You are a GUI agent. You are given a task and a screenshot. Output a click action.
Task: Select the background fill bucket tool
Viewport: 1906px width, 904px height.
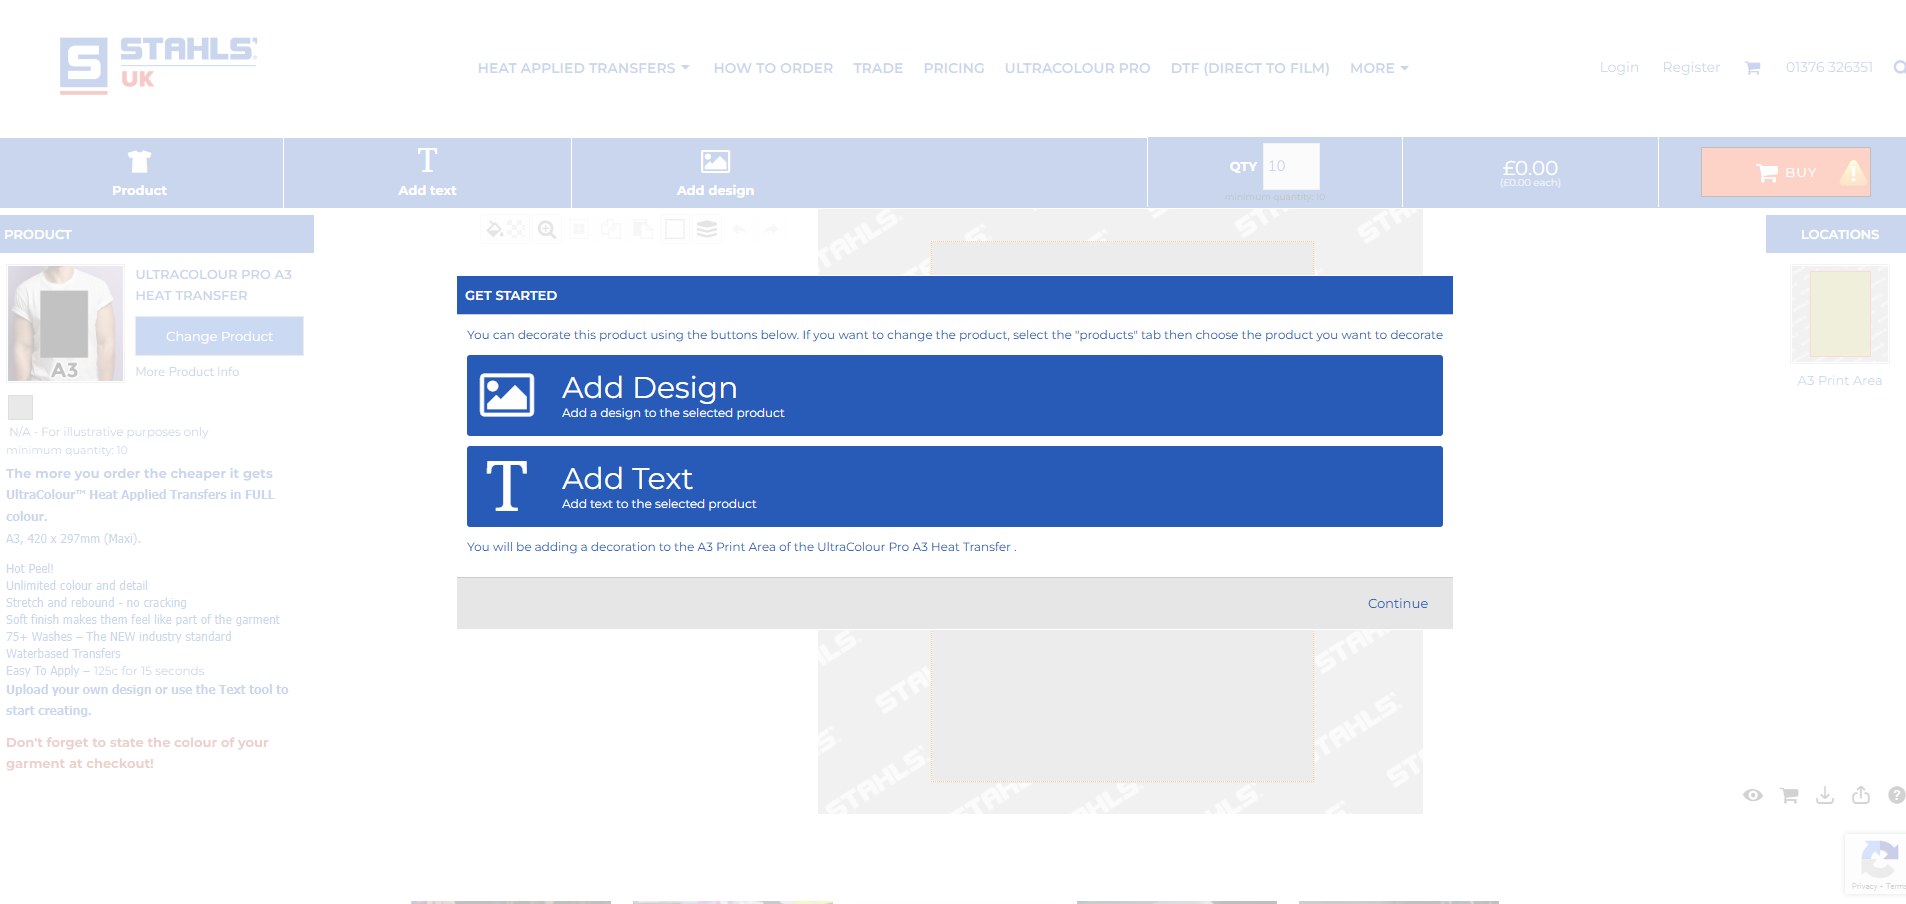tap(494, 229)
